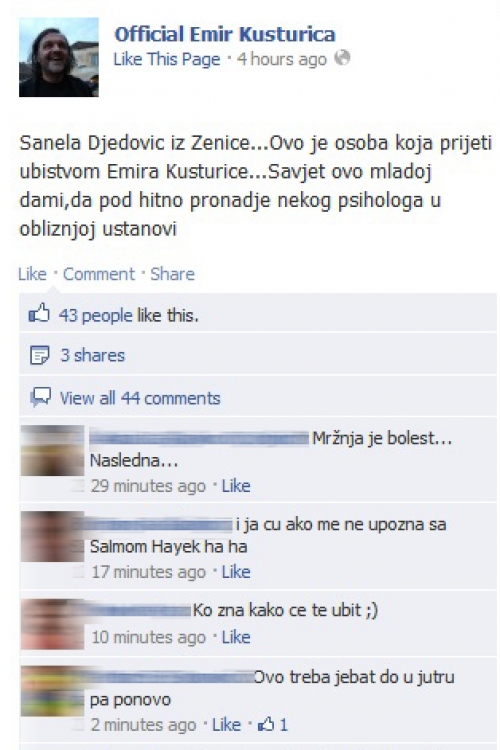Click Comment under the post
This screenshot has height=750, width=500.
pos(99,274)
